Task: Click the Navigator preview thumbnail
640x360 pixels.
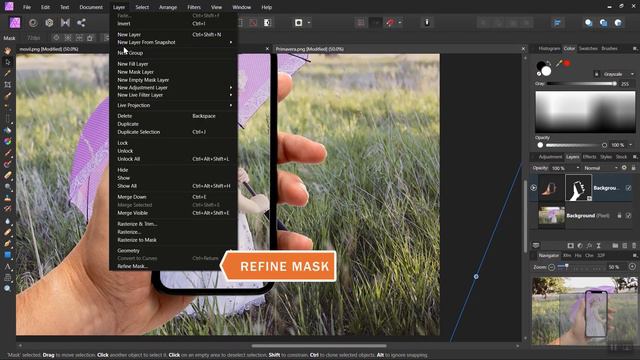Action: (584, 311)
